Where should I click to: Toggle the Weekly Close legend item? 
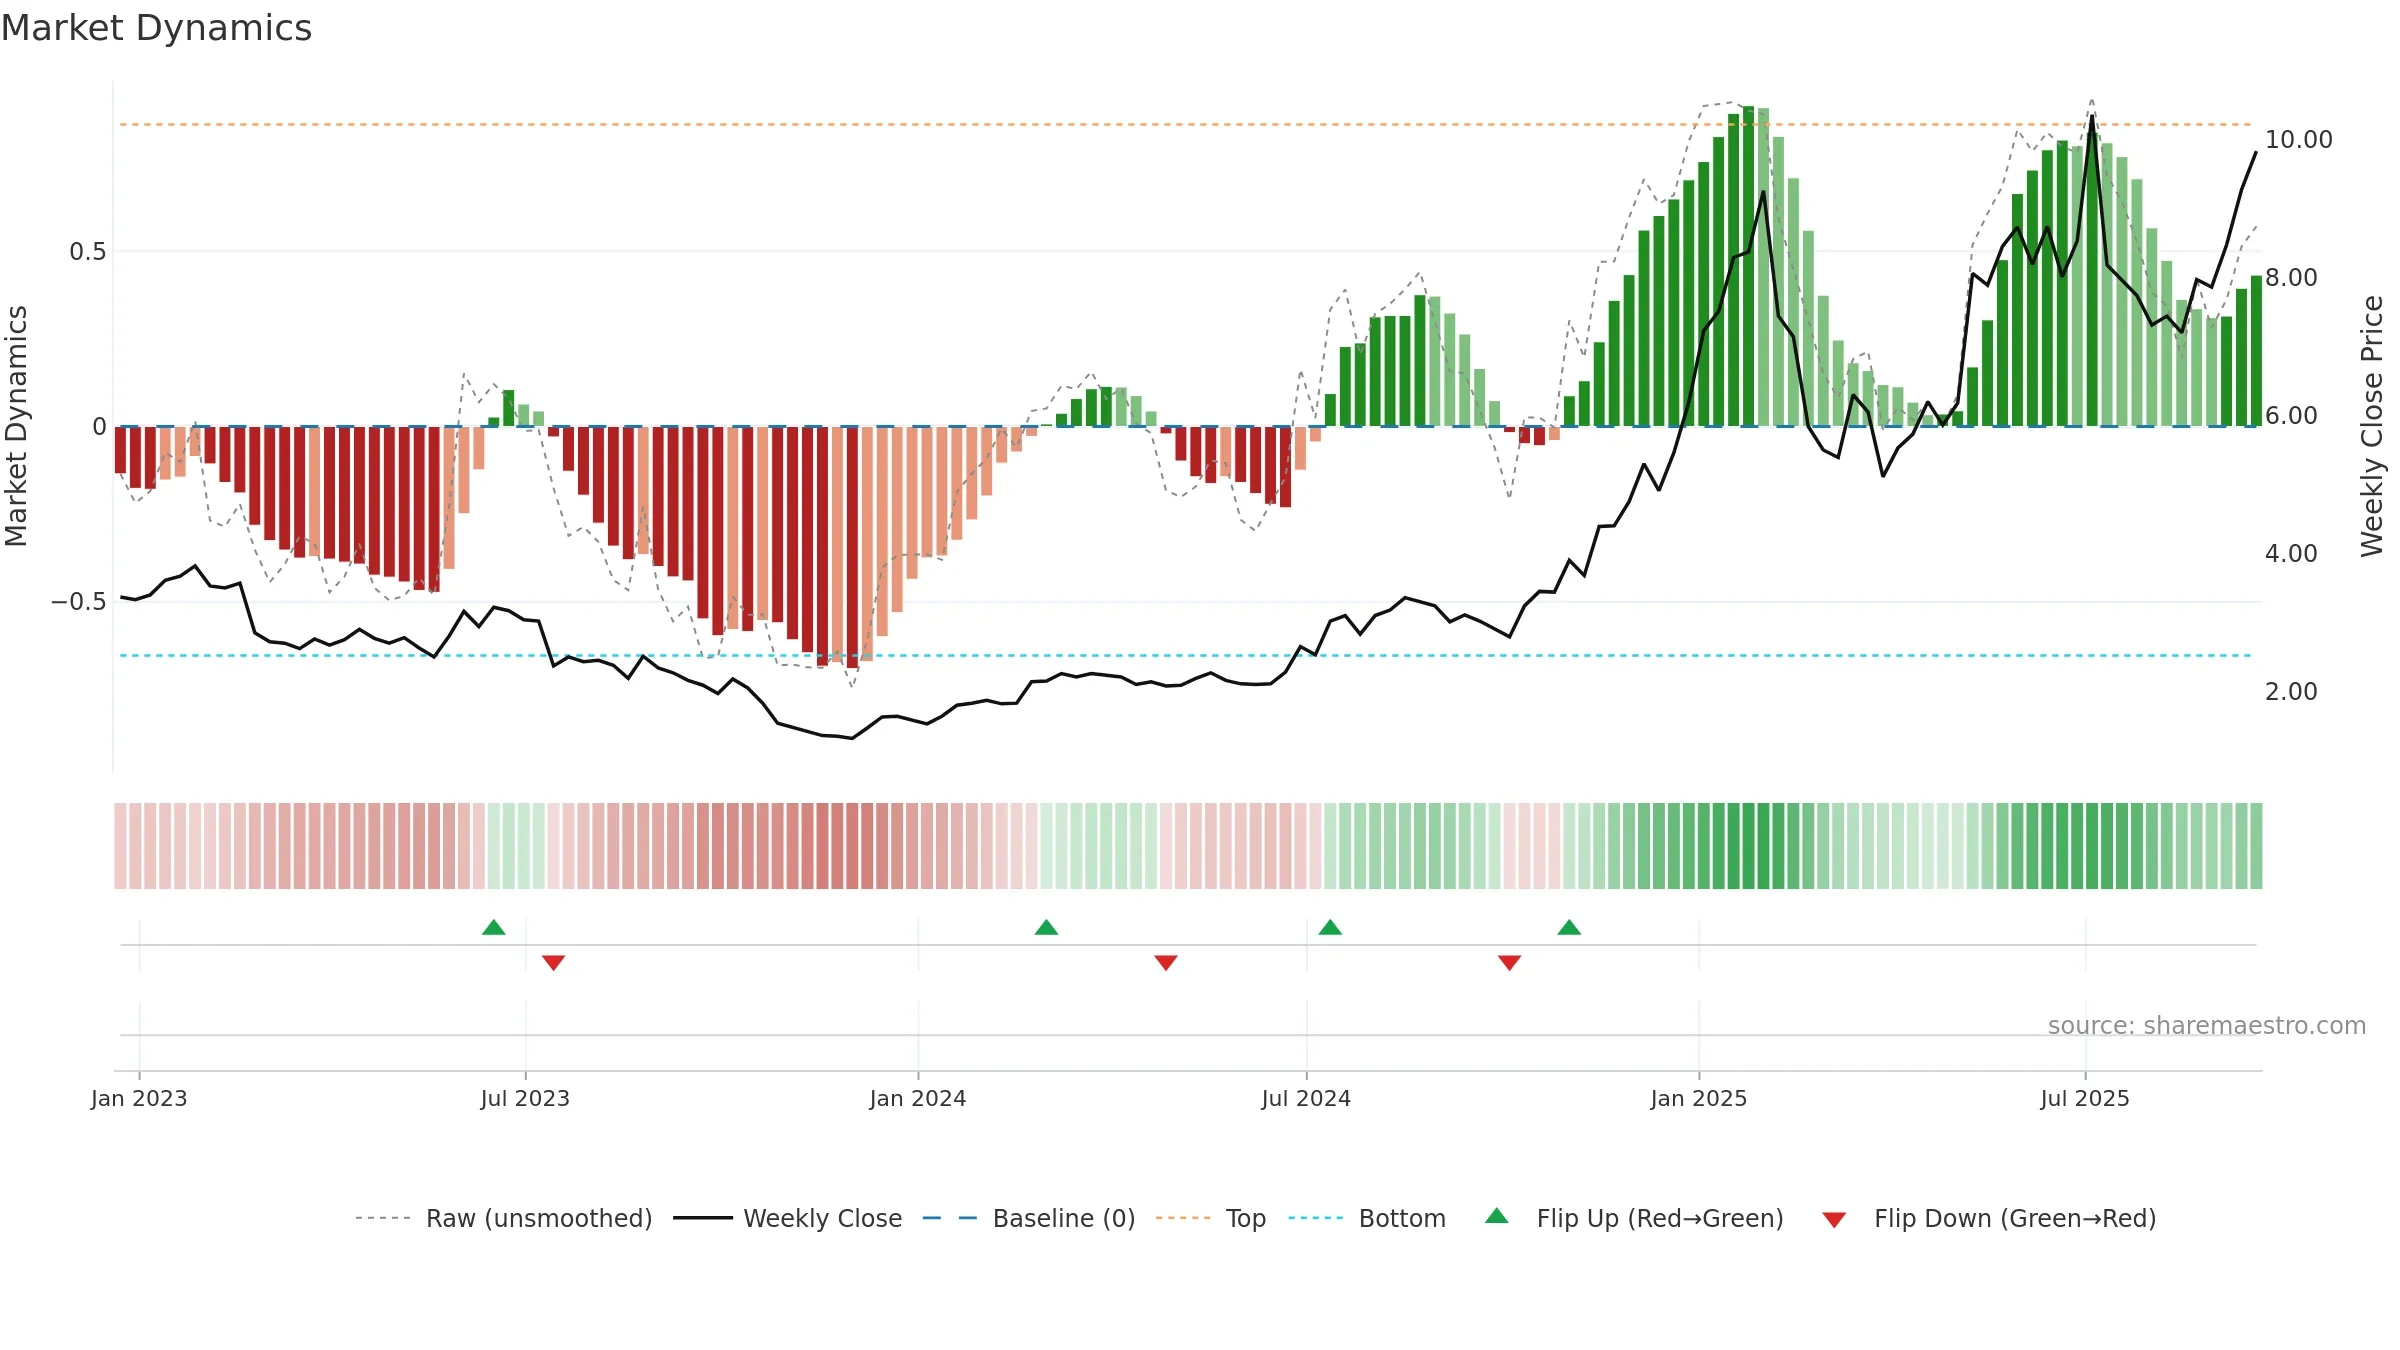(x=787, y=1218)
